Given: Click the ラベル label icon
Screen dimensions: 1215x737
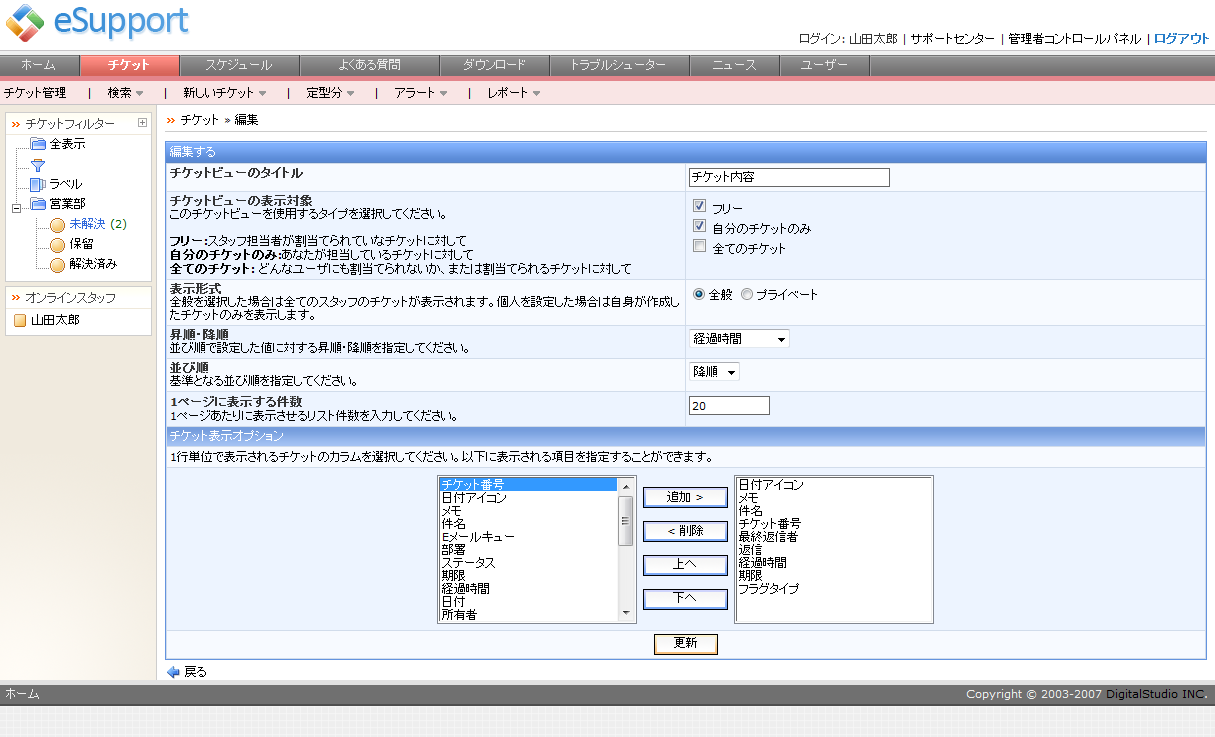Looking at the screenshot, I should (38, 184).
